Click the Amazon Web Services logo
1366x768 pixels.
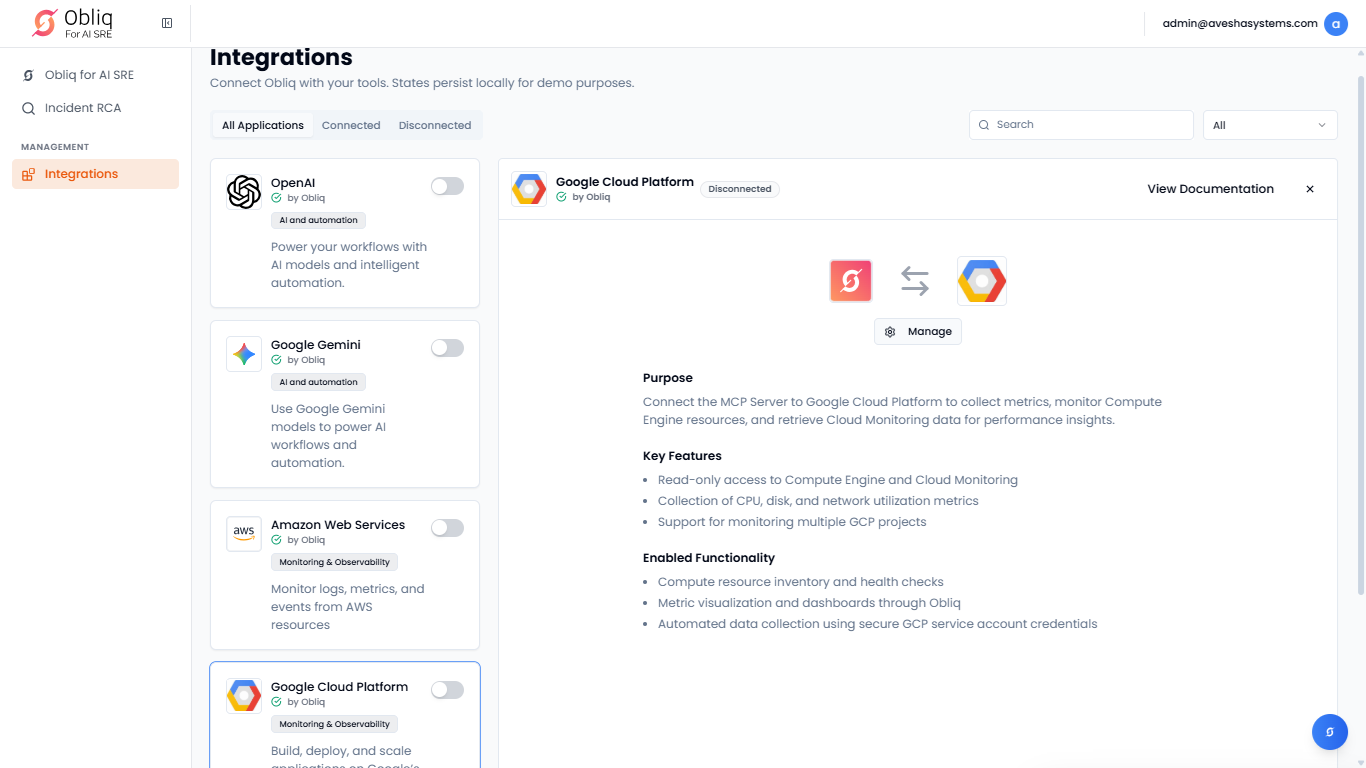(244, 534)
